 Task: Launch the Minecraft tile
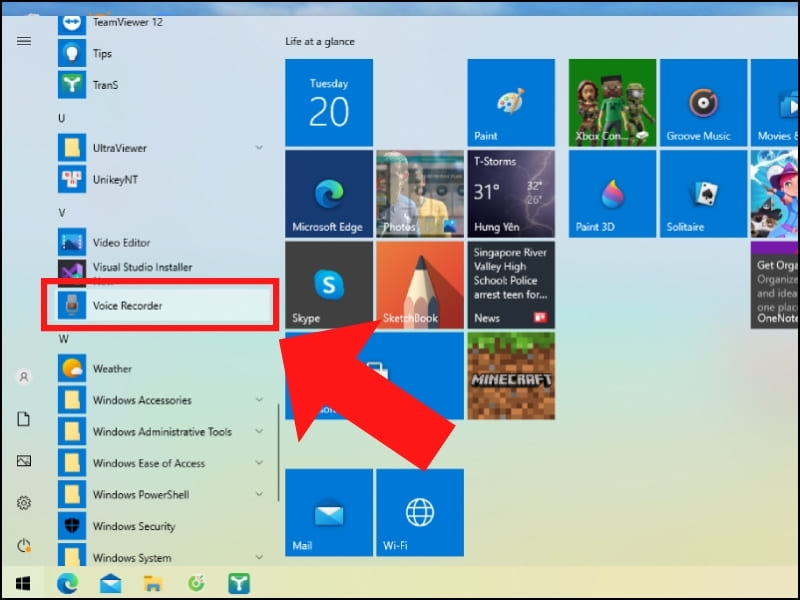[511, 376]
